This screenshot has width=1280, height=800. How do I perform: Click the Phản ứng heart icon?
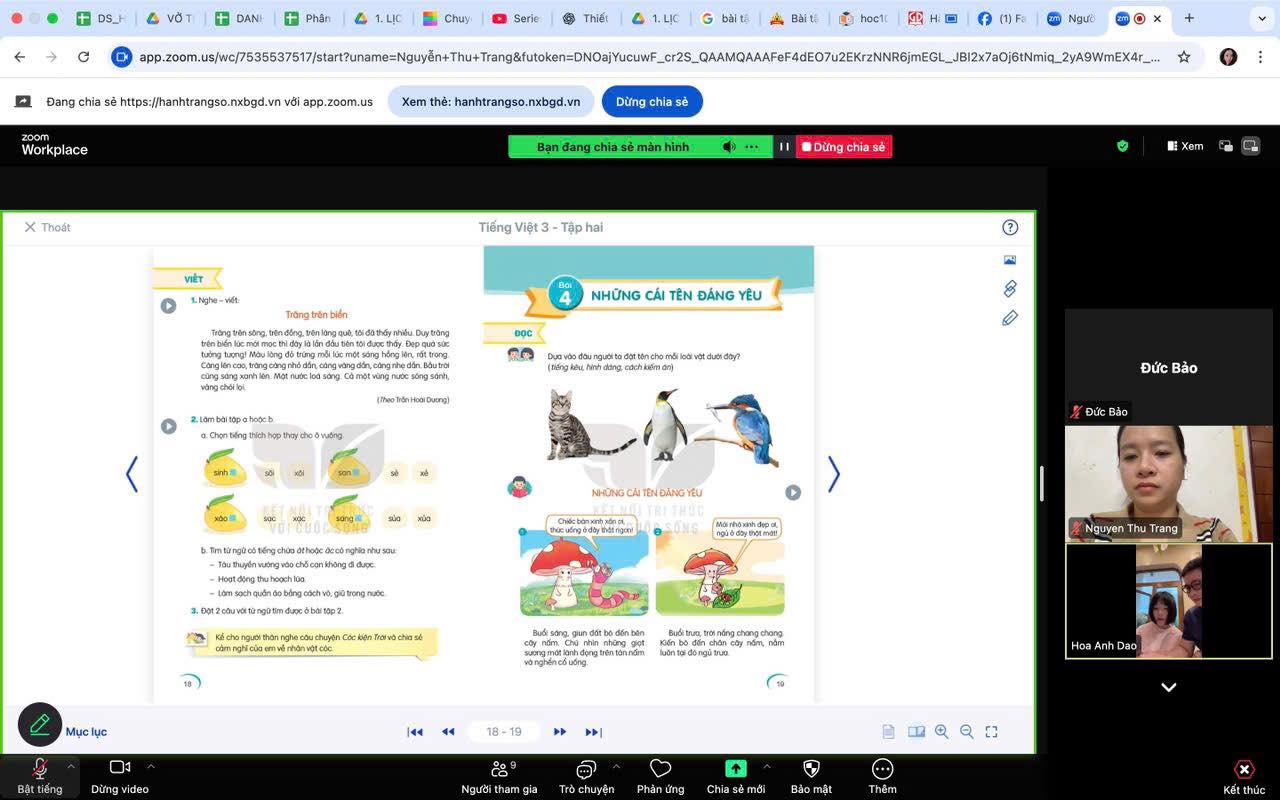[660, 769]
